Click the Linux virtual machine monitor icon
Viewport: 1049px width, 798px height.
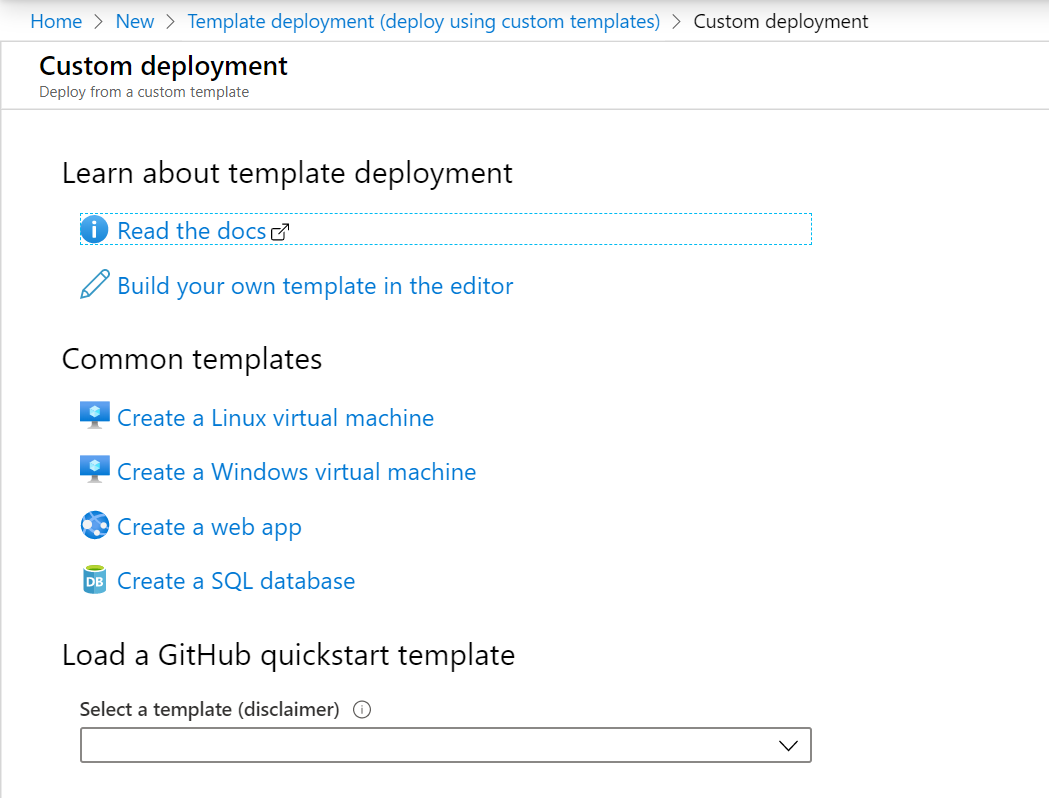(x=94, y=416)
